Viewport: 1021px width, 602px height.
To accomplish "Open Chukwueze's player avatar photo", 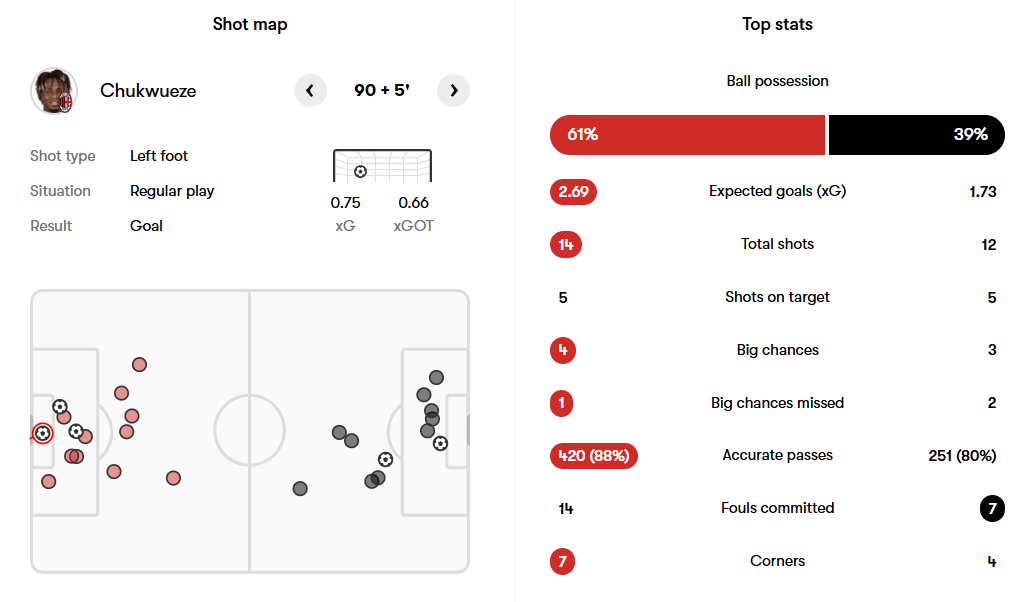I will 54,91.
